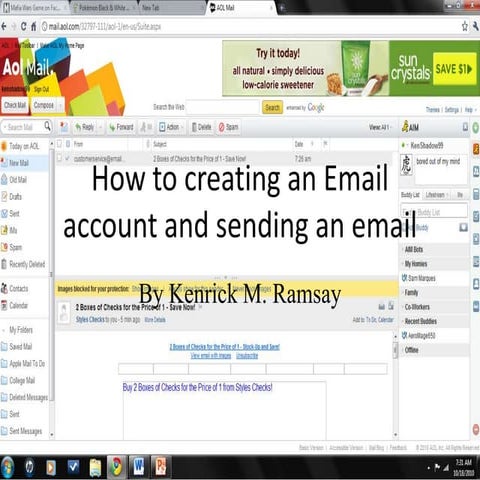The height and width of the screenshot is (480, 480).
Task: Open the Sent folder in sidebar
Action: pos(24,214)
